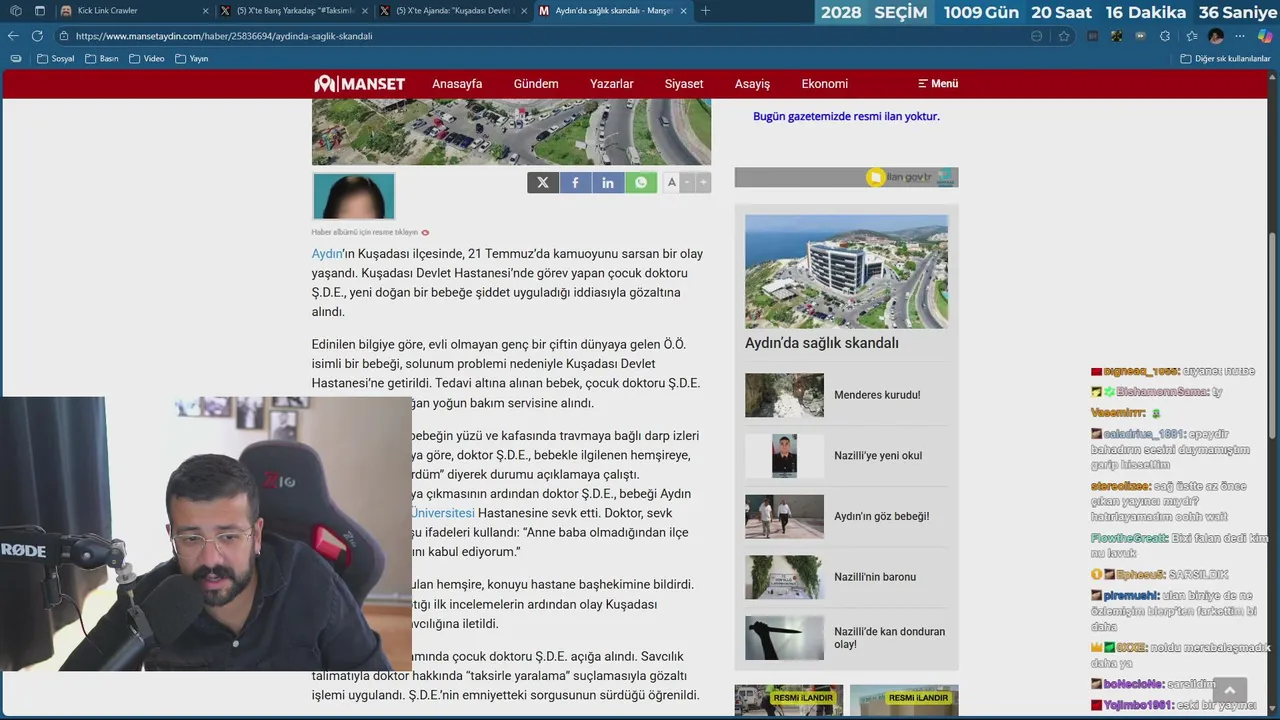The height and width of the screenshot is (720, 1280).
Task: Open the Edge workspaces icon
Action: [x=14, y=11]
